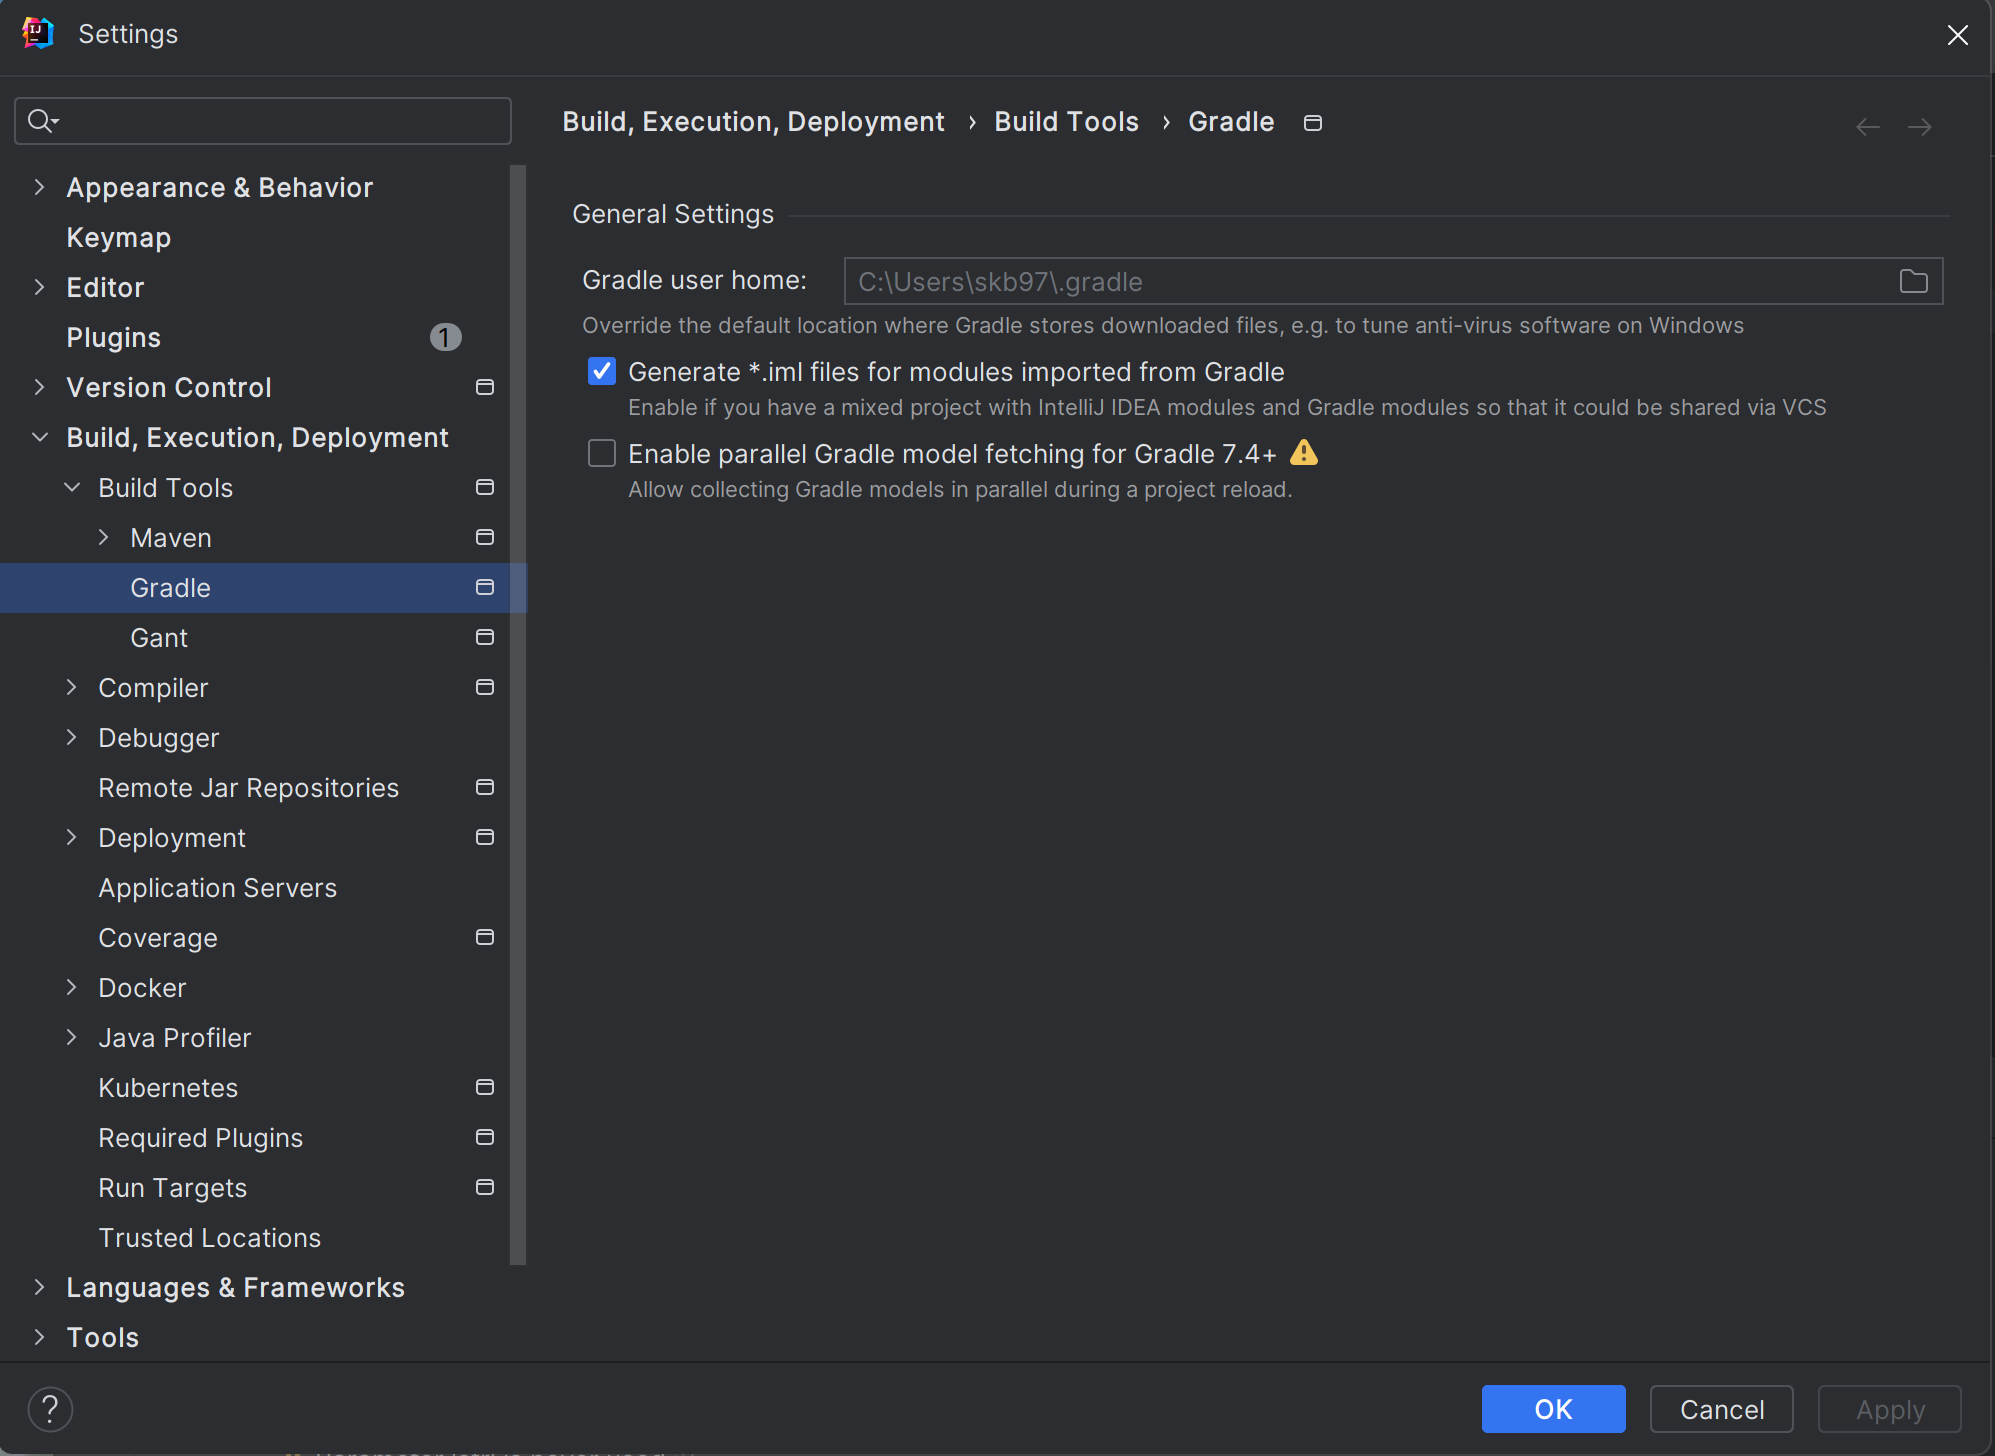Expand the Docker node
The image size is (1995, 1456).
coord(71,987)
